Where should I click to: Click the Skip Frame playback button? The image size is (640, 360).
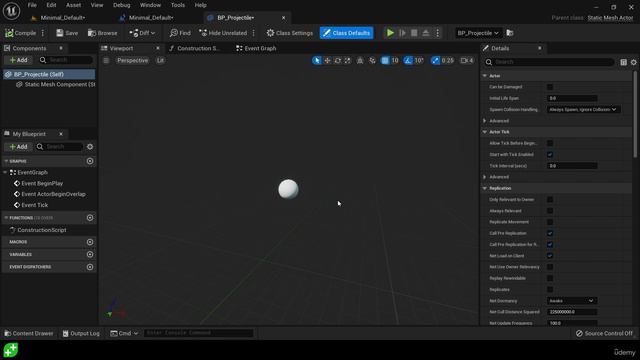[402, 33]
